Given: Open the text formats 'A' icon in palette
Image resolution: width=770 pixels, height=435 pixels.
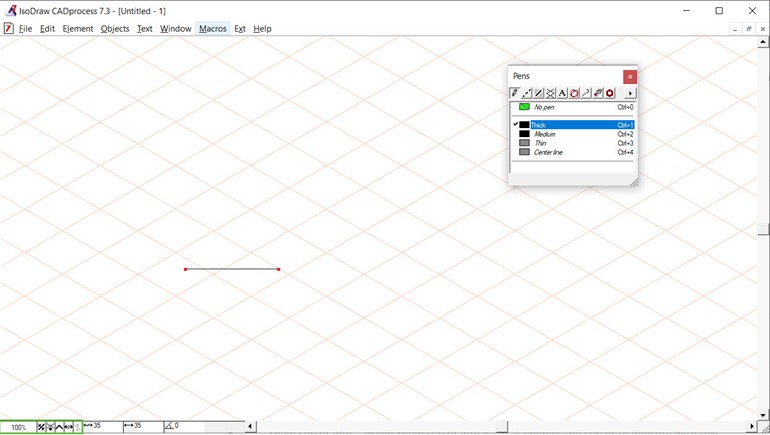Looking at the screenshot, I should click(x=562, y=93).
